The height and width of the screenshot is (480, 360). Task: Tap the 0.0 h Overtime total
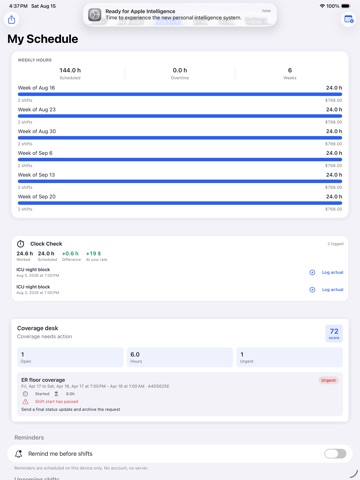[x=180, y=73]
